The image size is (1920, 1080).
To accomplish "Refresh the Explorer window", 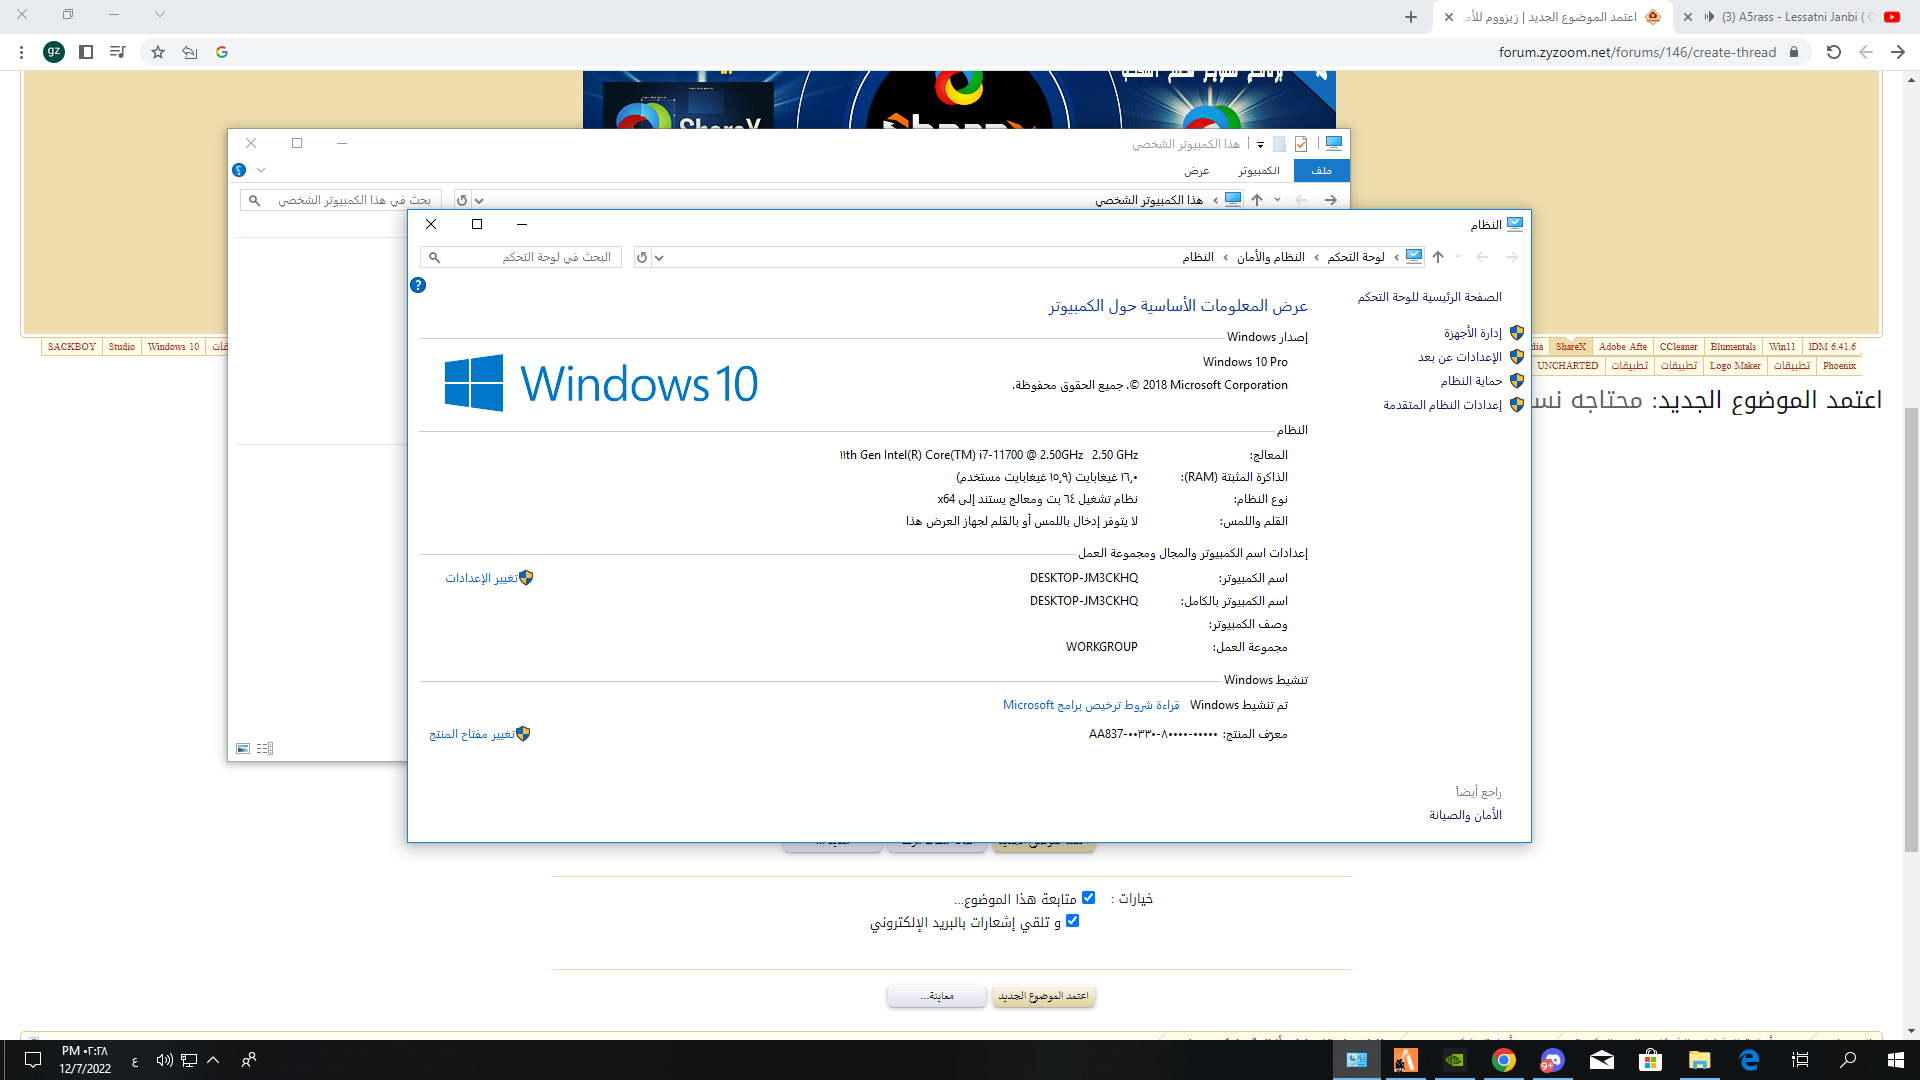I will click(462, 200).
